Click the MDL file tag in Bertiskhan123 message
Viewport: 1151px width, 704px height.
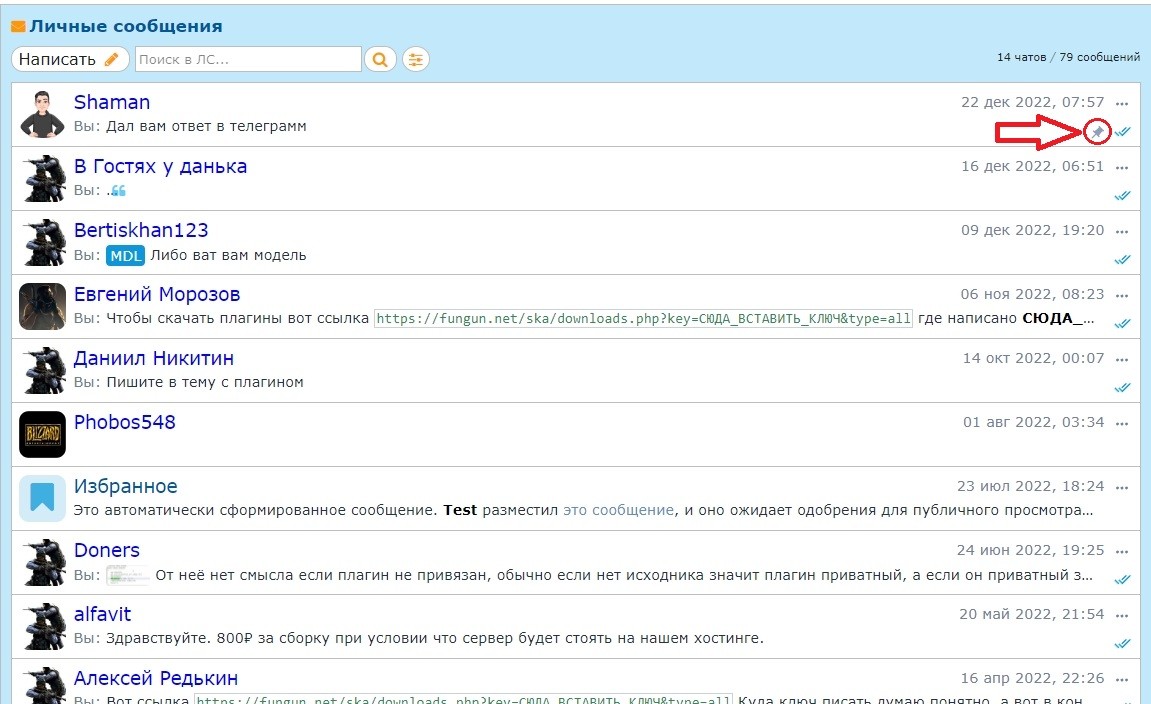126,256
